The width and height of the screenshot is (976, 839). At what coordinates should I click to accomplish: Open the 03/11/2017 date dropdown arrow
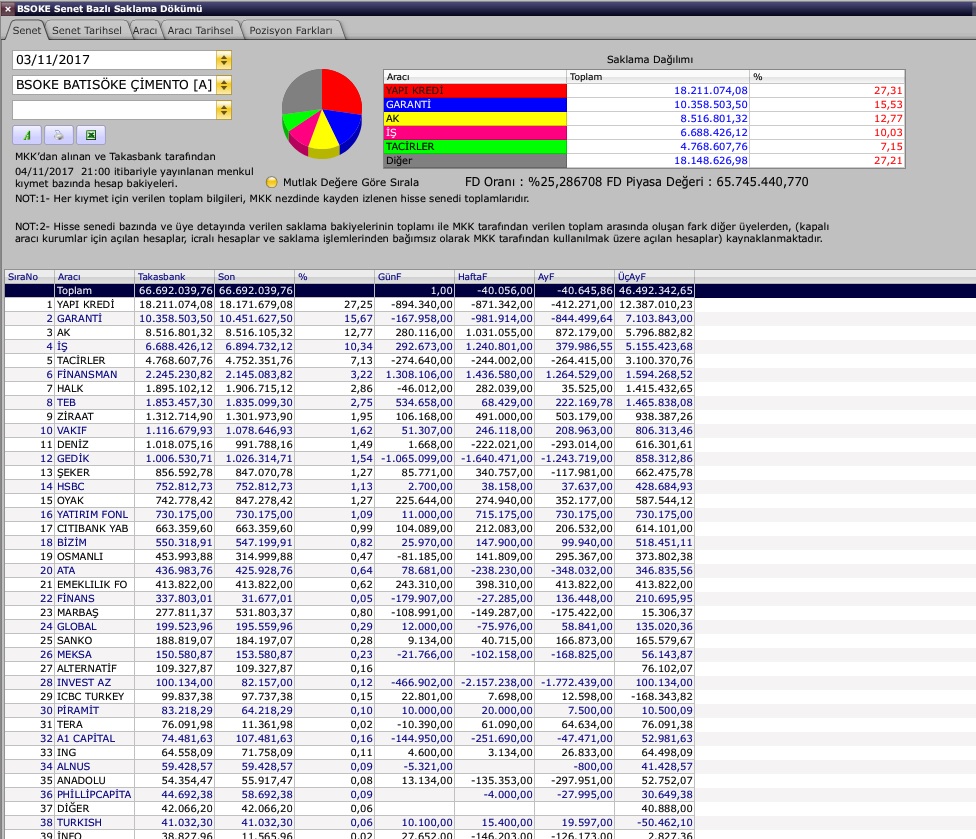click(x=223, y=60)
